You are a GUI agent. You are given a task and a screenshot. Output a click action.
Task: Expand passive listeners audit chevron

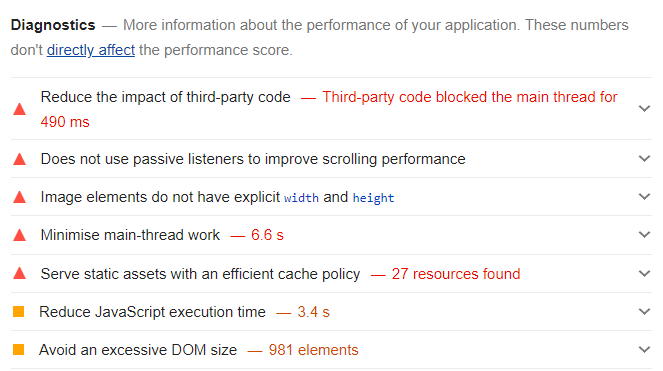(644, 159)
